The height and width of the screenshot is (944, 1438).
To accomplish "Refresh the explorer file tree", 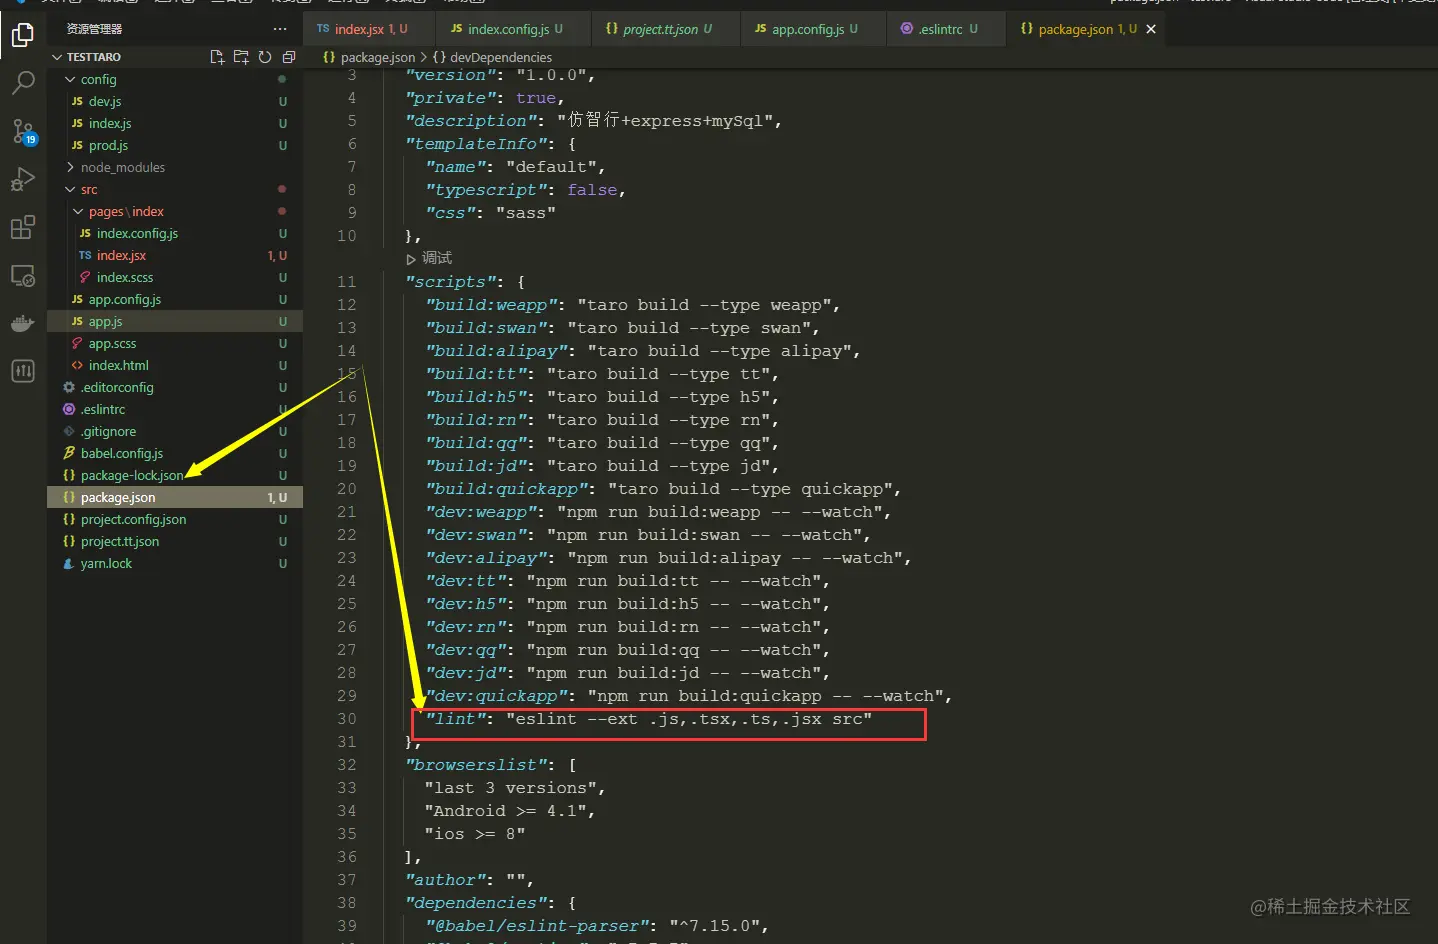I will 265,57.
